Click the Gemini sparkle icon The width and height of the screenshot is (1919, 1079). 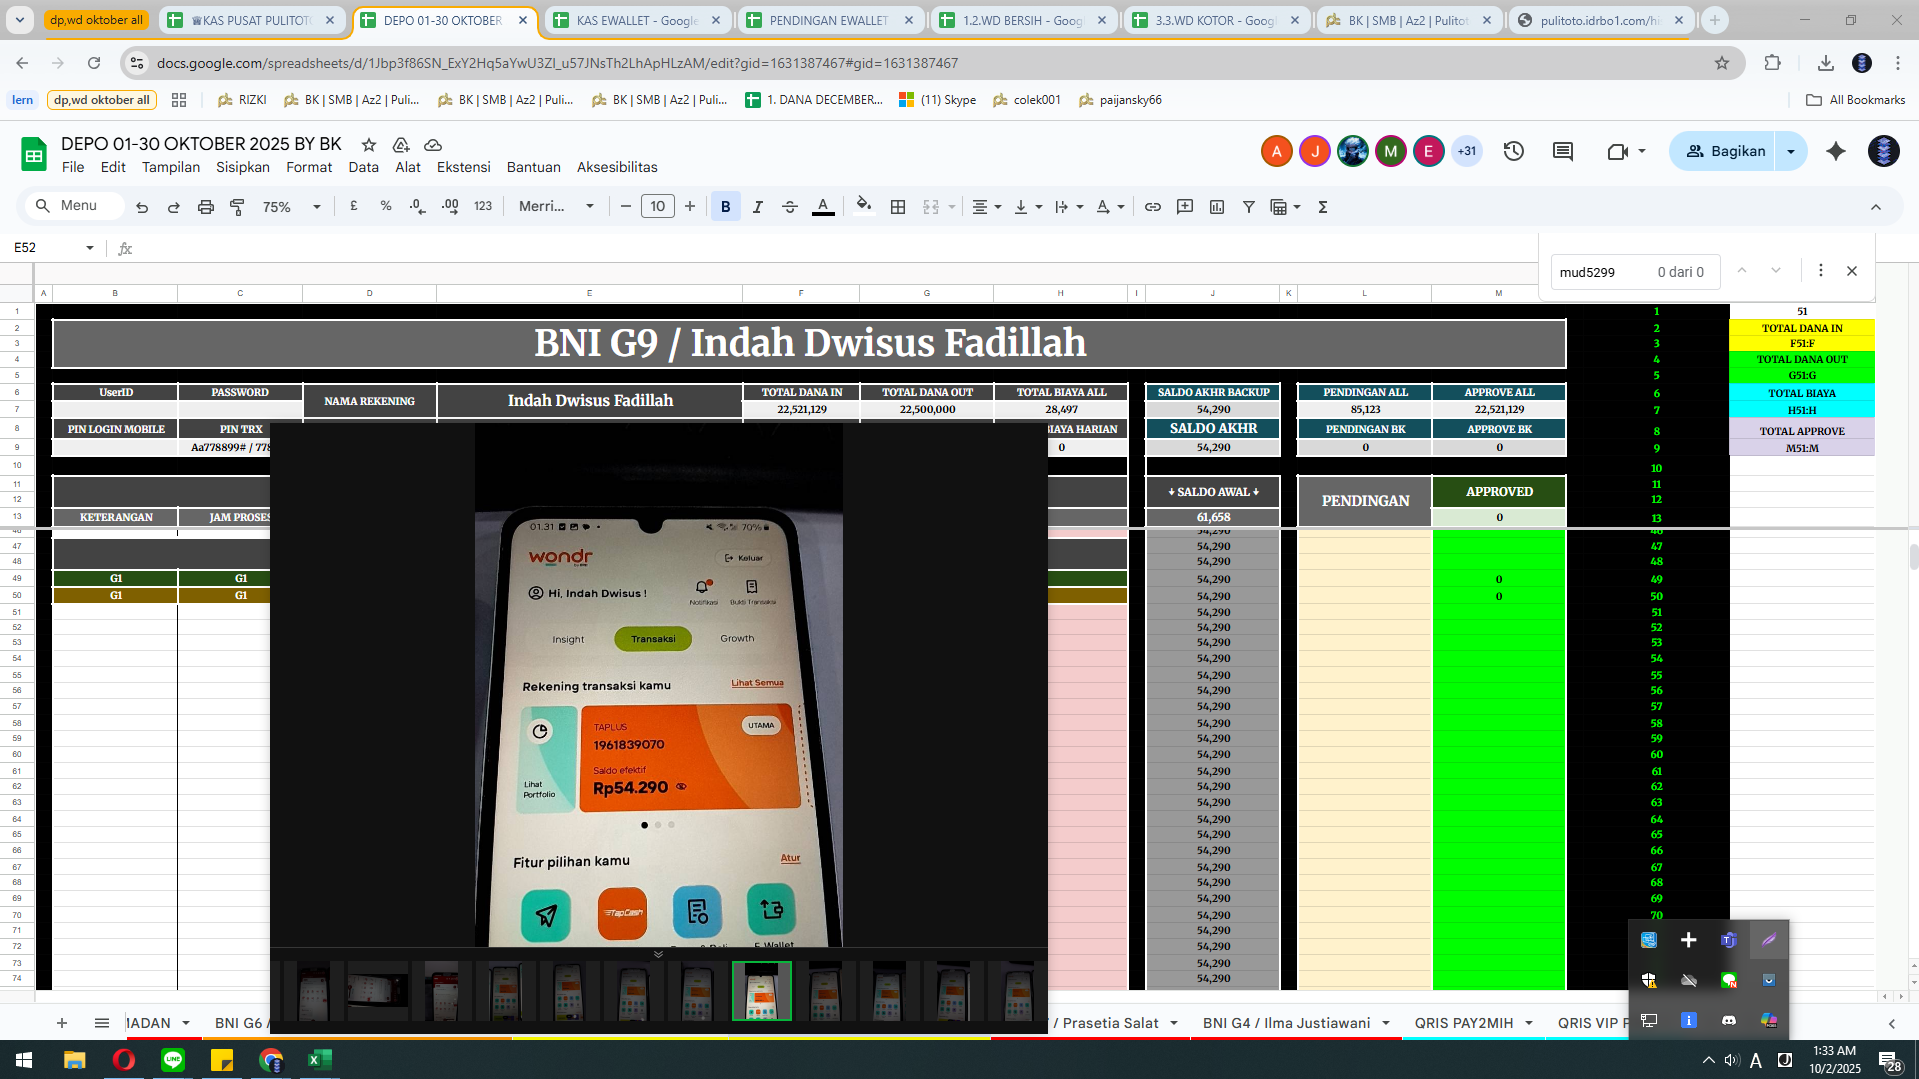pyautogui.click(x=1836, y=151)
